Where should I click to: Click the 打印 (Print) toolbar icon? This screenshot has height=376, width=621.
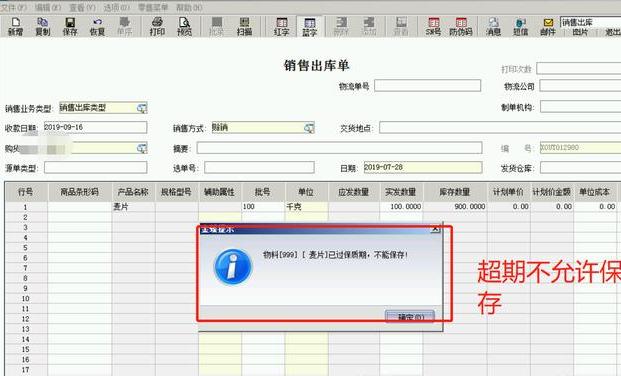pos(157,27)
